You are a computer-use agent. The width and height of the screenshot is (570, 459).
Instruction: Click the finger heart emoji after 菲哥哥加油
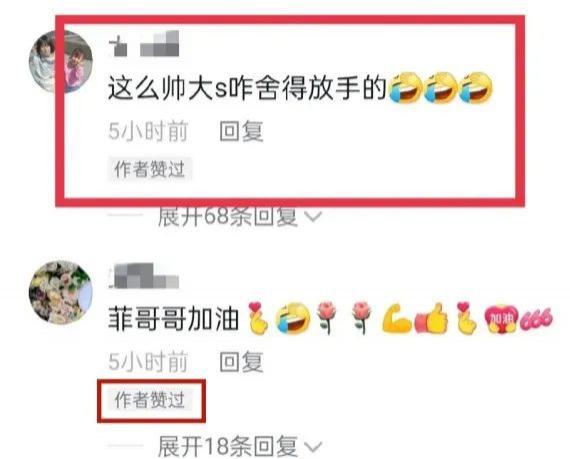pyautogui.click(x=258, y=318)
